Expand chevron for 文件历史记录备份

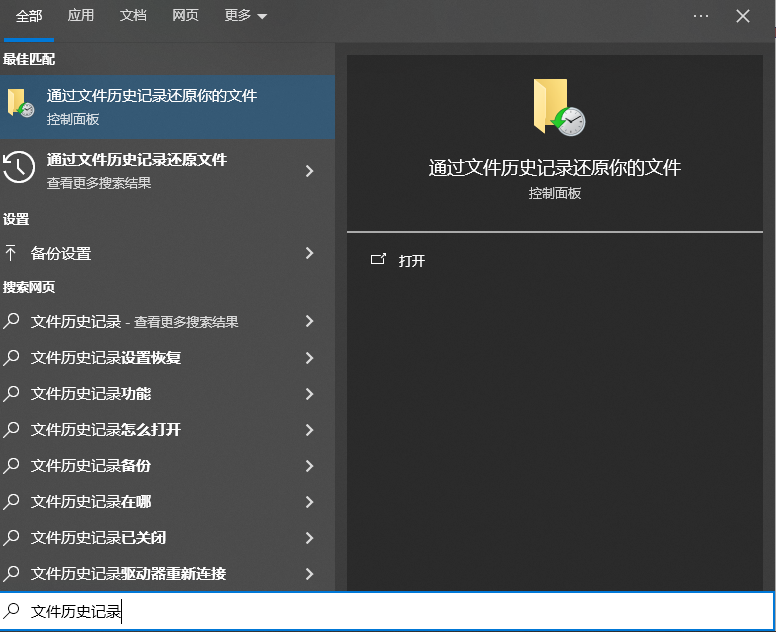click(310, 466)
